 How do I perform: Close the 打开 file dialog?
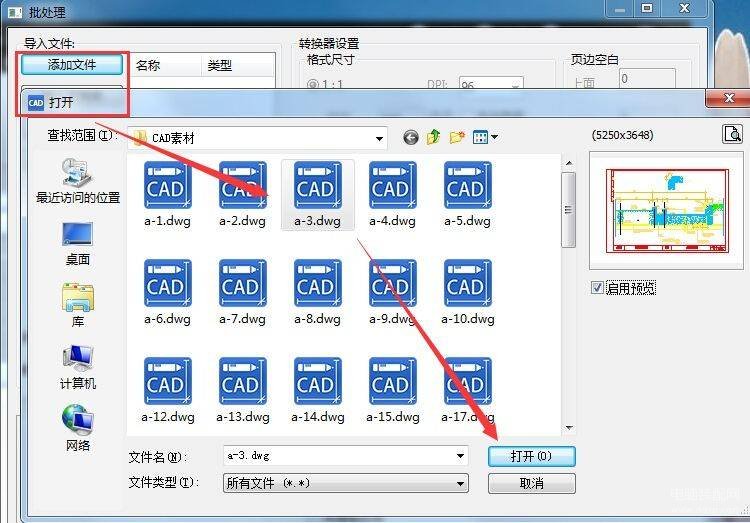tap(729, 98)
